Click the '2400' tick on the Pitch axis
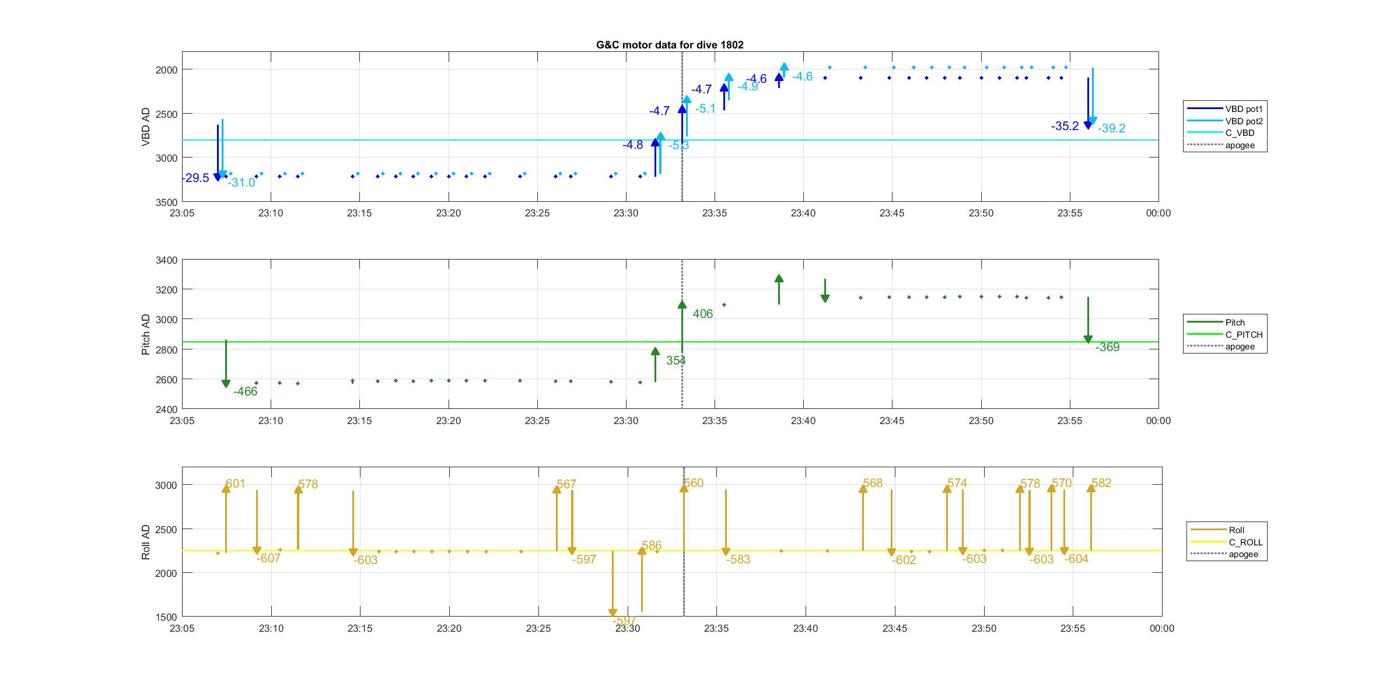The width and height of the screenshot is (1400, 693). click(165, 409)
